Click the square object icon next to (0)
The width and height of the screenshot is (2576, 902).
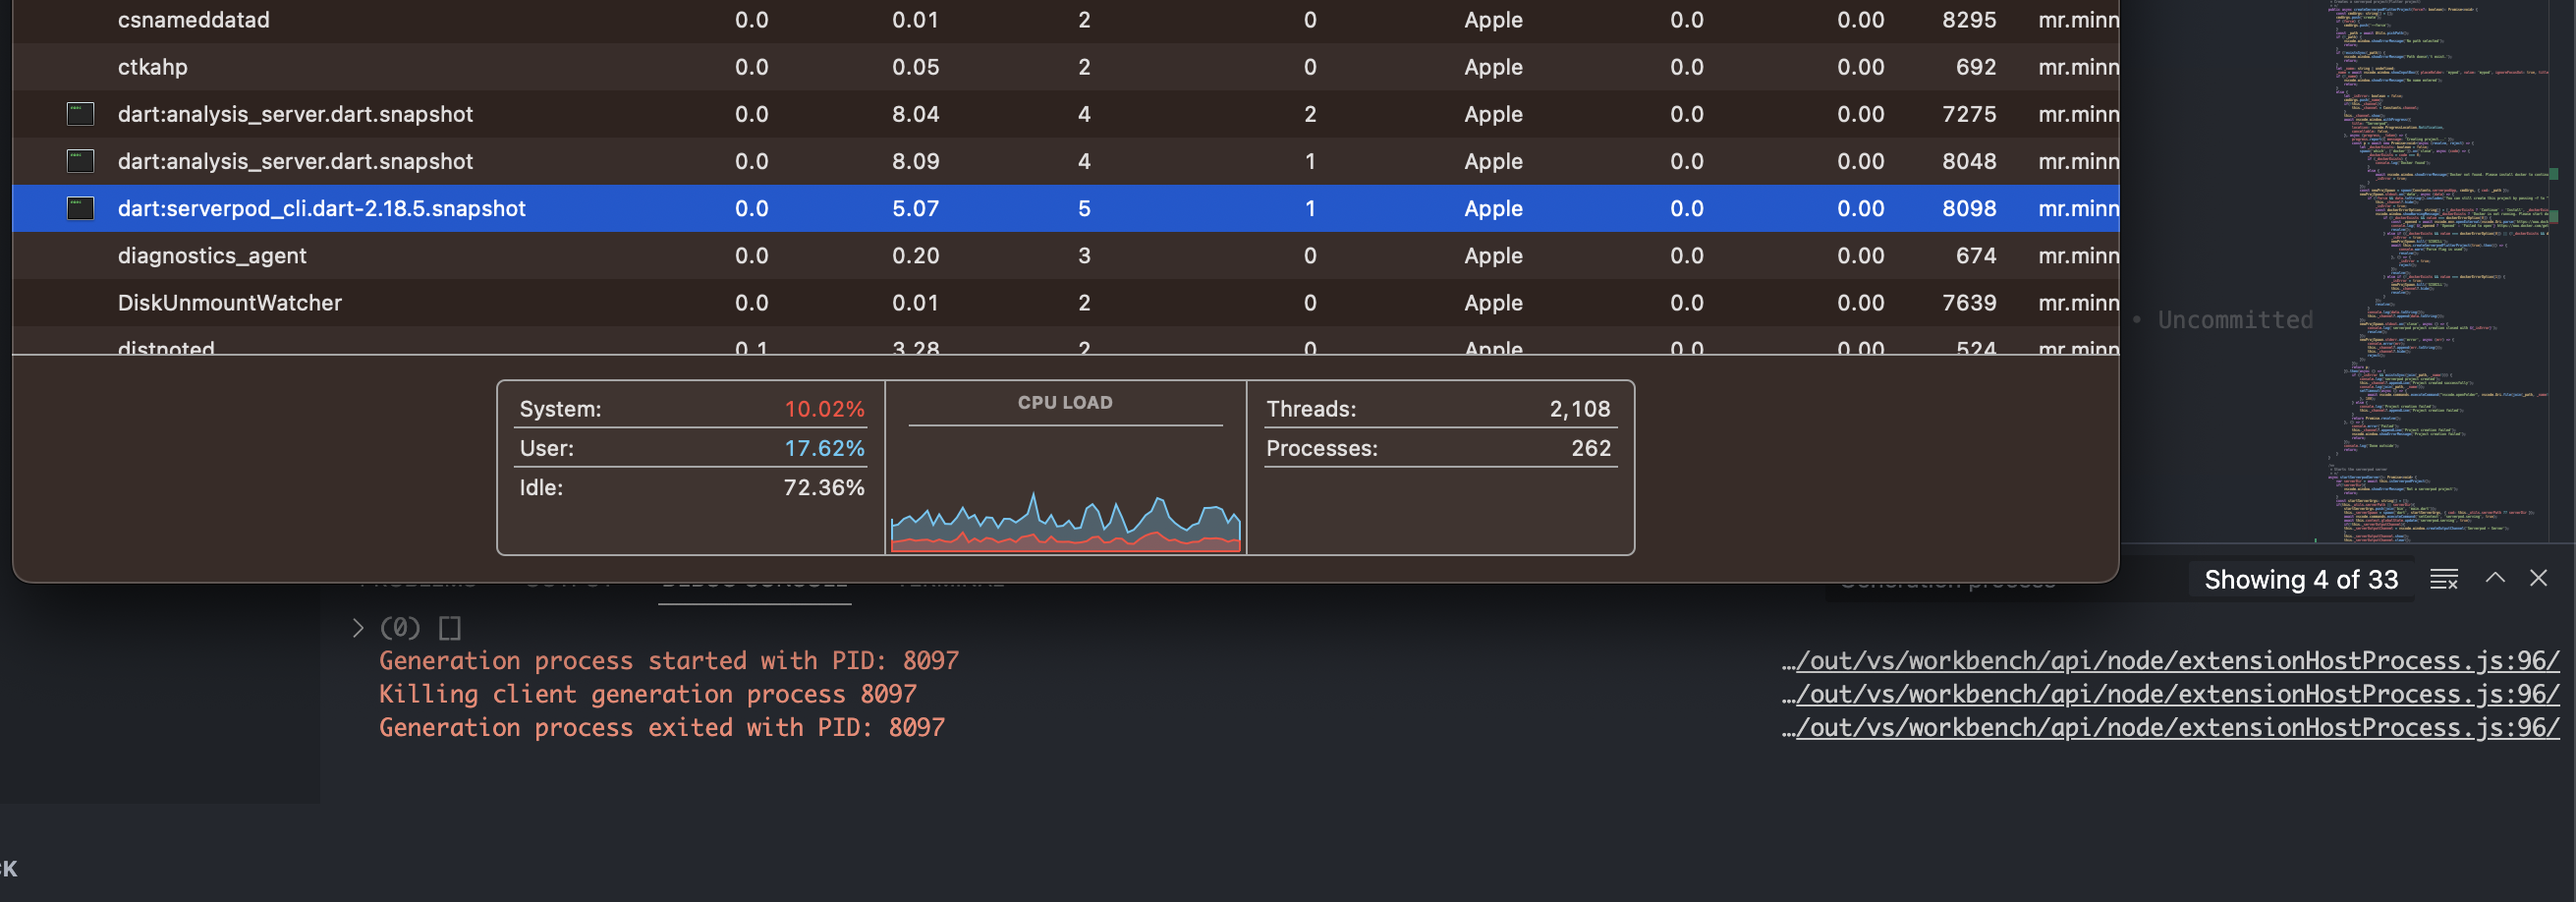[450, 628]
